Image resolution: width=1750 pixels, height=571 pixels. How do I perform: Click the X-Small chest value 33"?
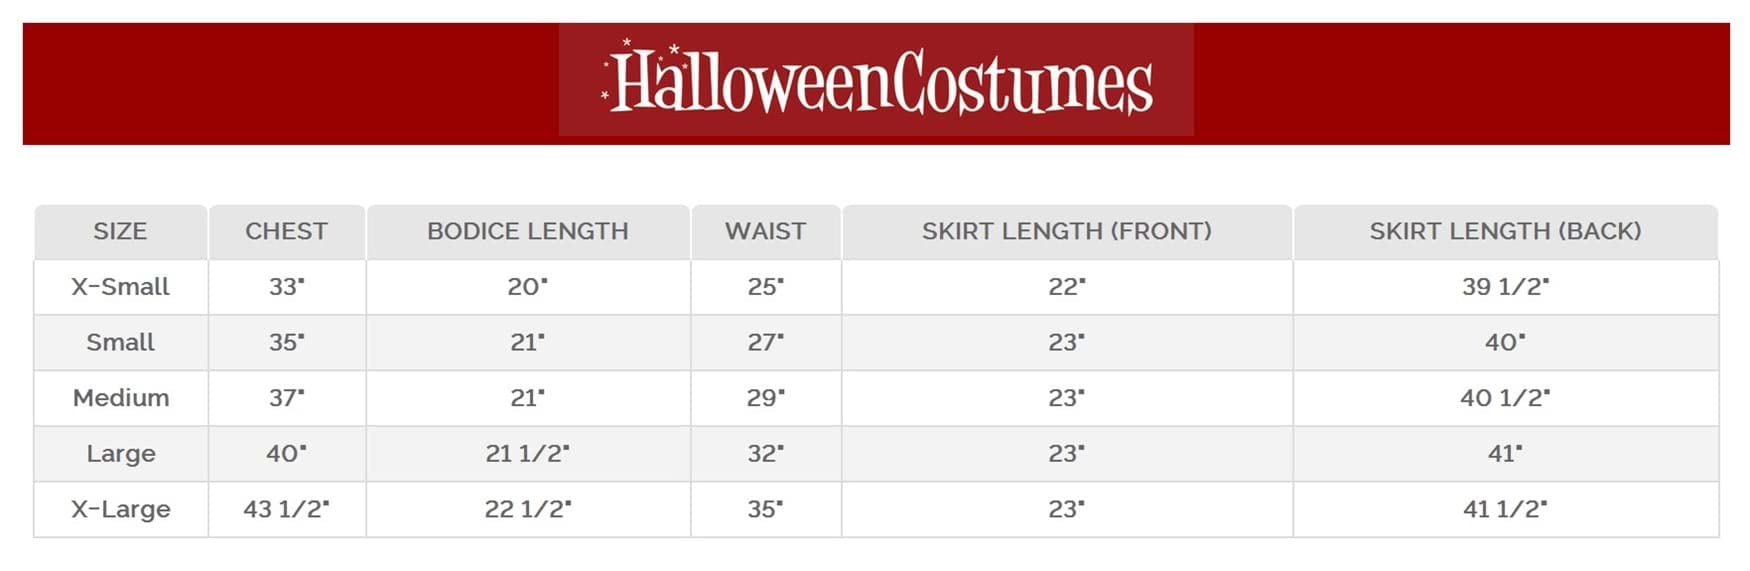[286, 287]
